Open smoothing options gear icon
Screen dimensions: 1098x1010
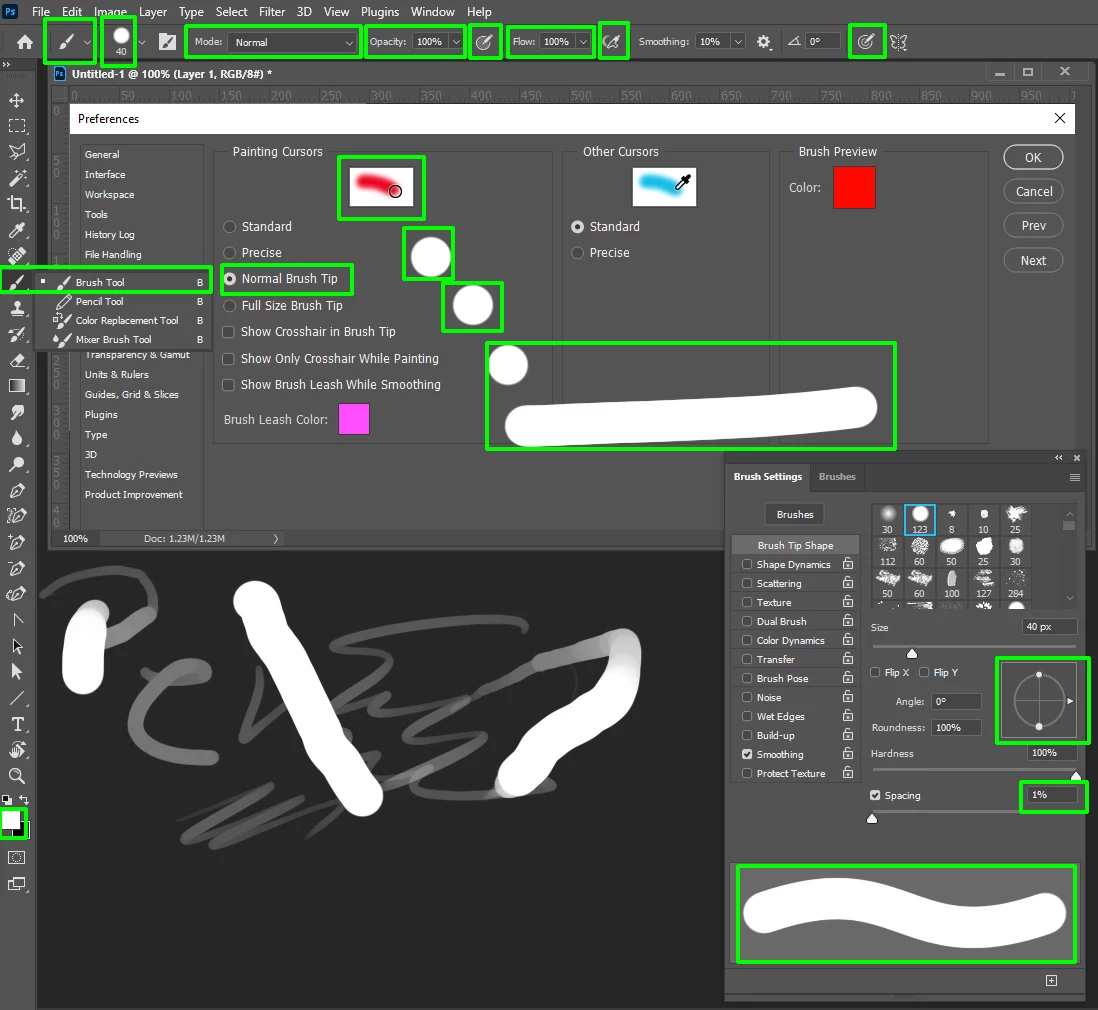click(763, 42)
